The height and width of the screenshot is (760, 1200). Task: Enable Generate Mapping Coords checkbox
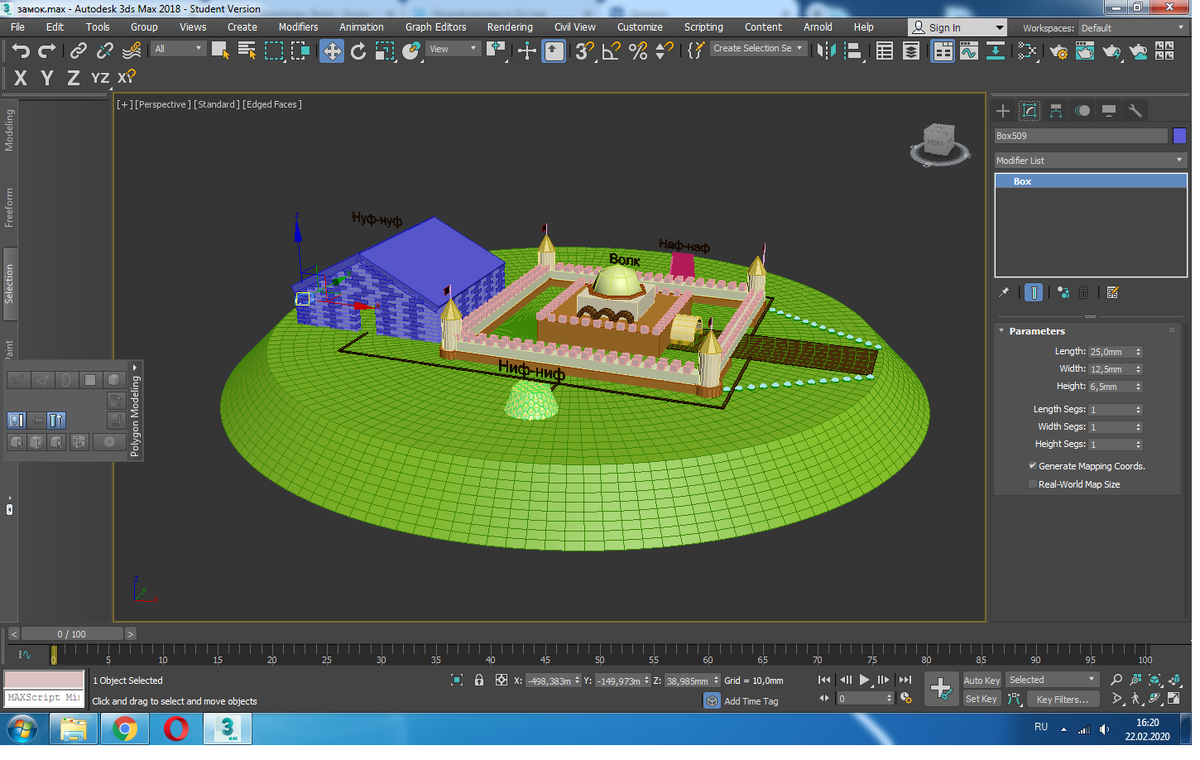coord(1033,466)
